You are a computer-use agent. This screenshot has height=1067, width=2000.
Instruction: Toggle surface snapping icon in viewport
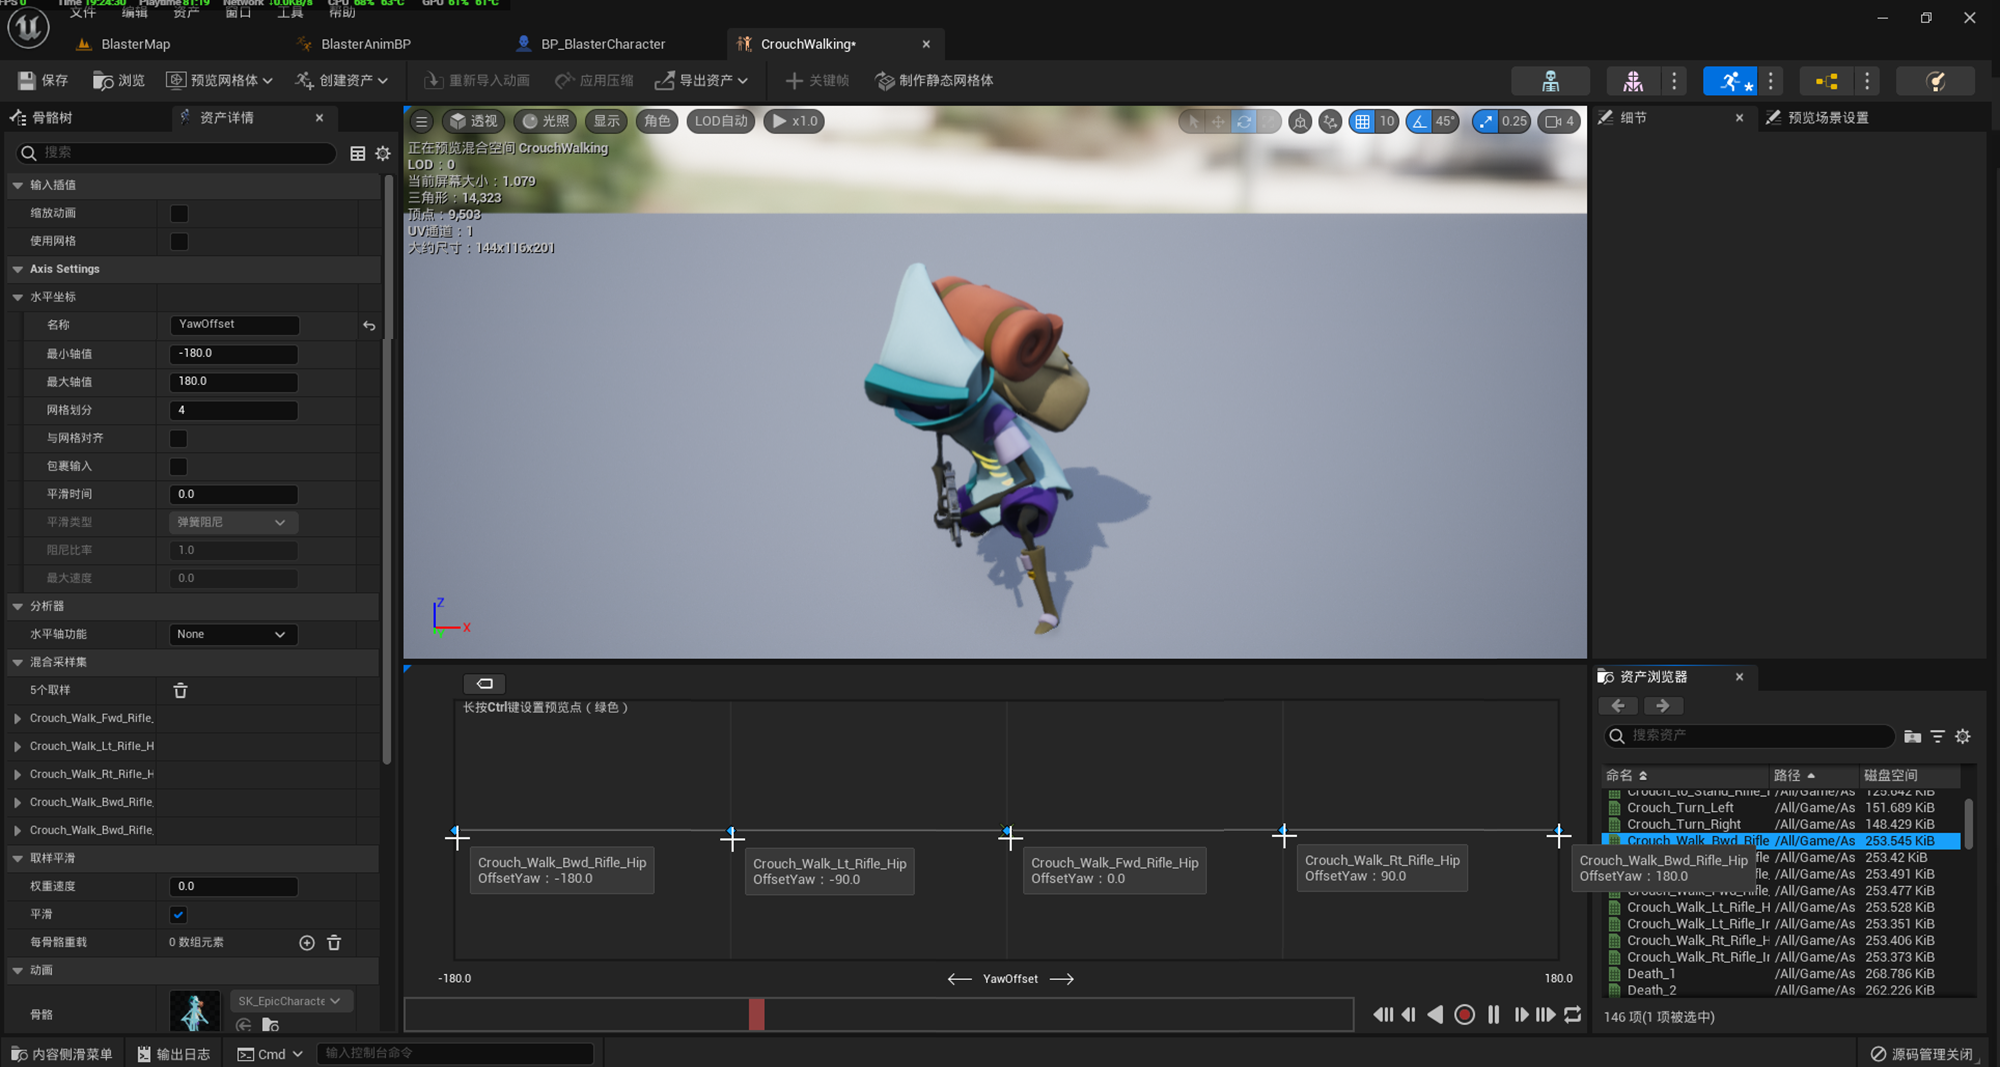tap(1330, 121)
